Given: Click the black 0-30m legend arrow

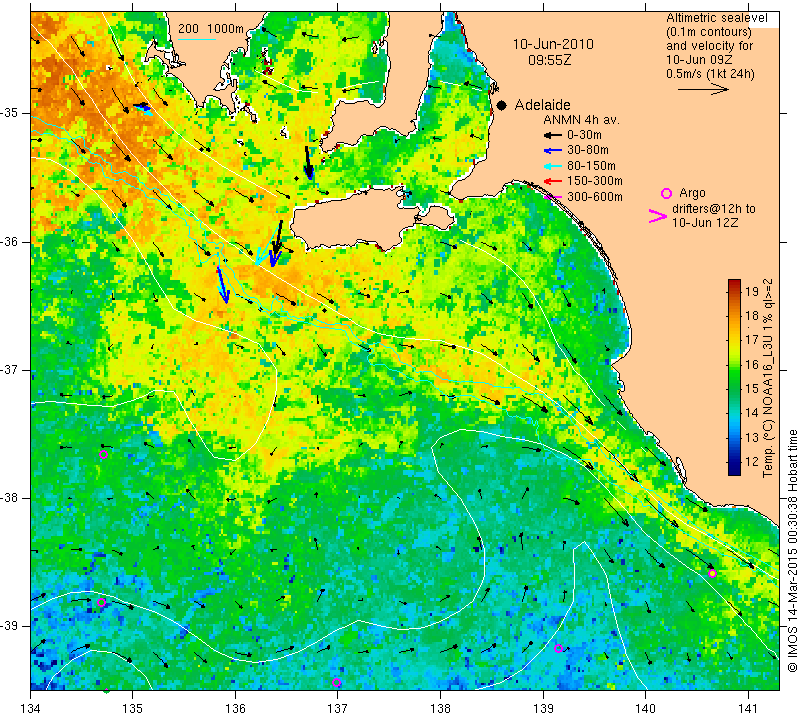Looking at the screenshot, I should click(x=552, y=135).
